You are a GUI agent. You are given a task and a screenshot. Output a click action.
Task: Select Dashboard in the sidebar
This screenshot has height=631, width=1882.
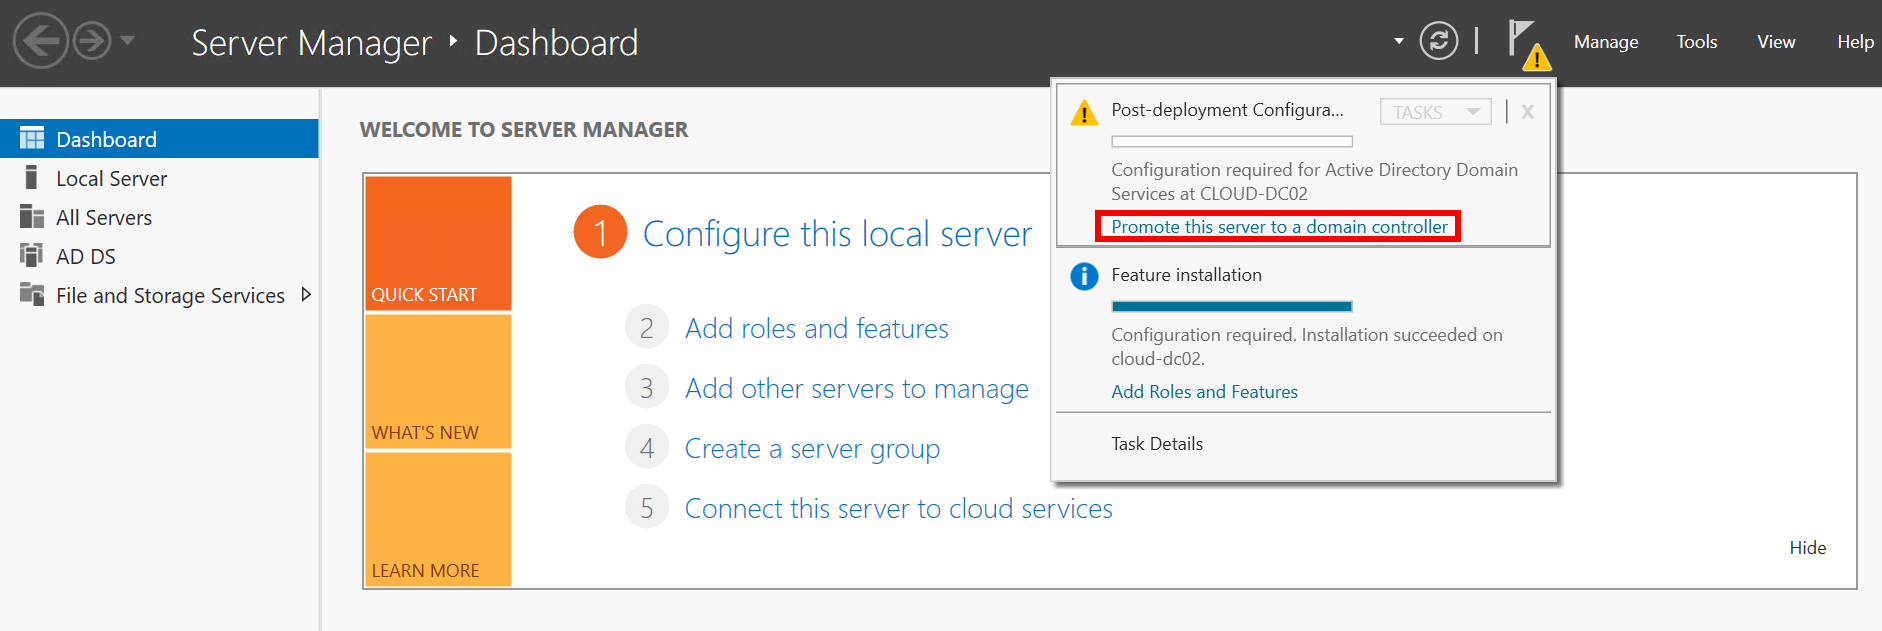pyautogui.click(x=159, y=139)
